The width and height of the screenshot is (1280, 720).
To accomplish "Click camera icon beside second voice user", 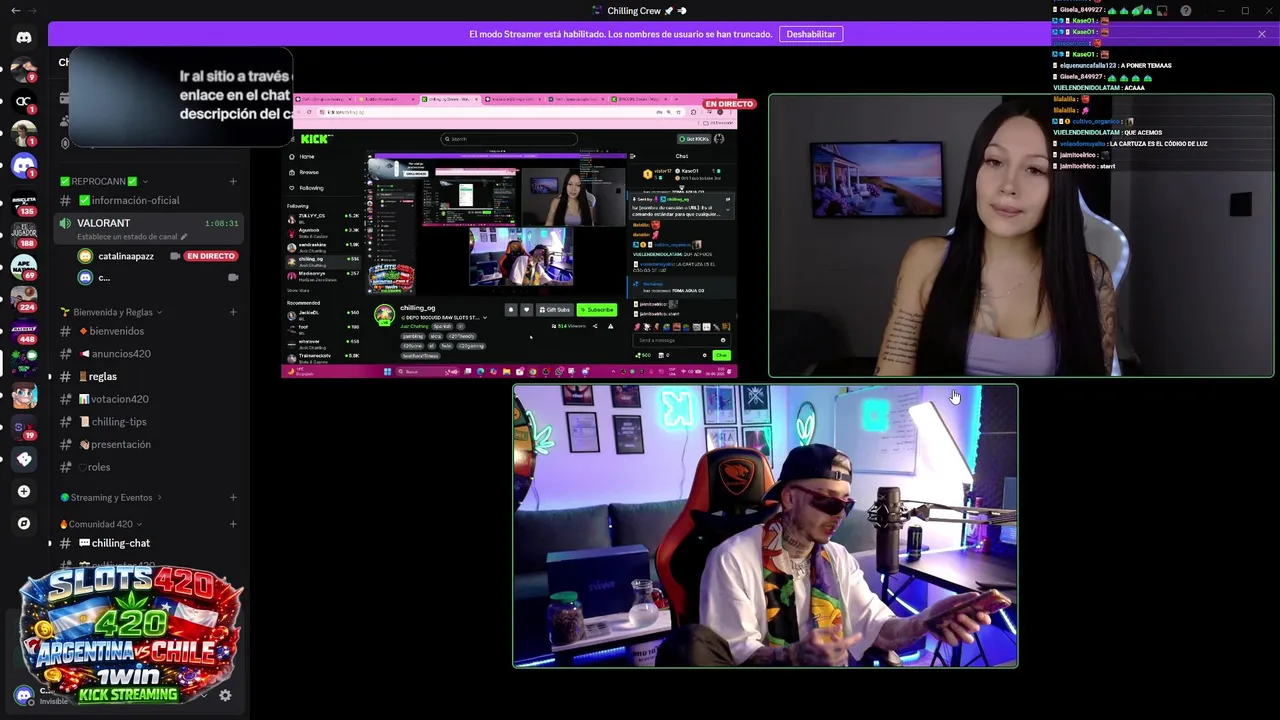I will point(233,277).
